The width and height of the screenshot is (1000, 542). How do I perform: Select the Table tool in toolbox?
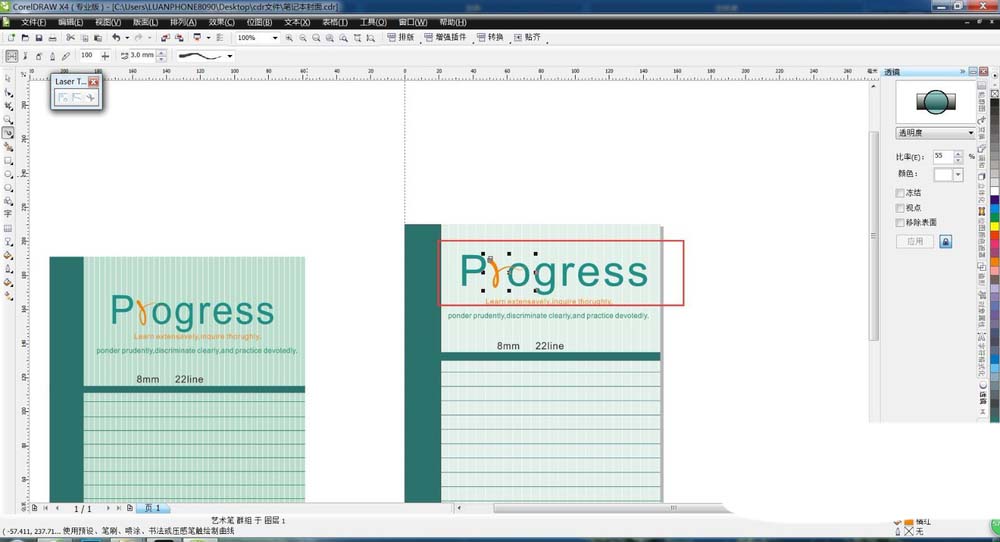pos(8,228)
